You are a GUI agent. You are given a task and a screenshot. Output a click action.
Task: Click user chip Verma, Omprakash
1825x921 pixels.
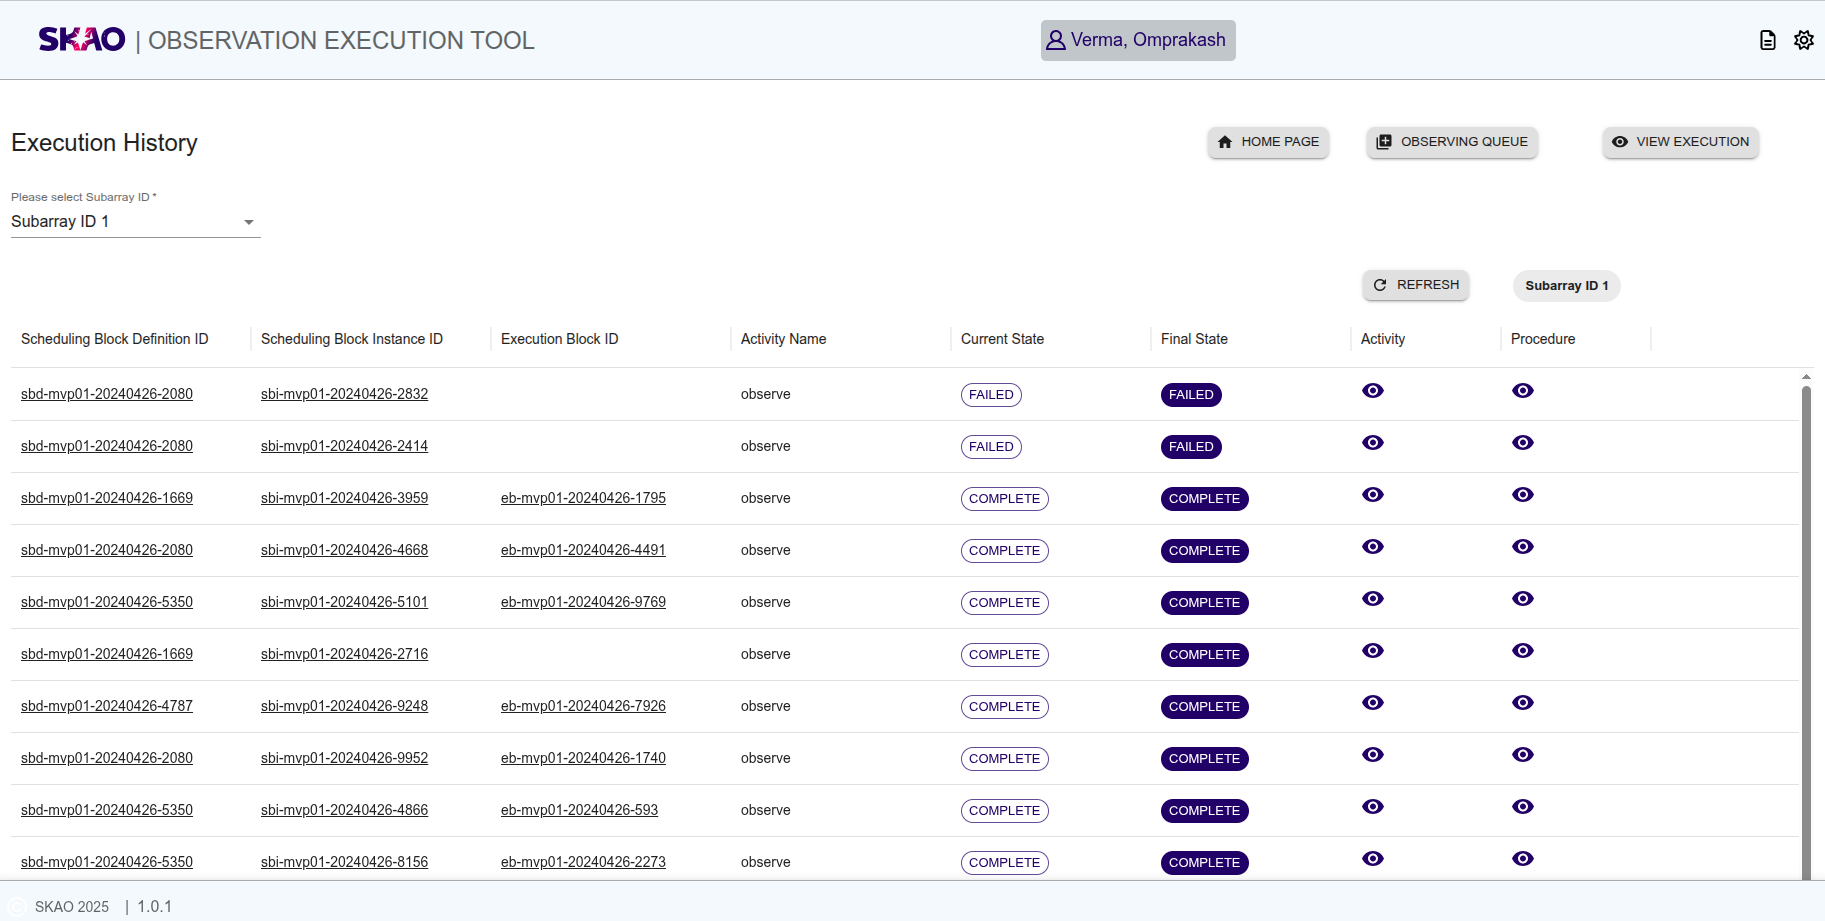pyautogui.click(x=1138, y=40)
